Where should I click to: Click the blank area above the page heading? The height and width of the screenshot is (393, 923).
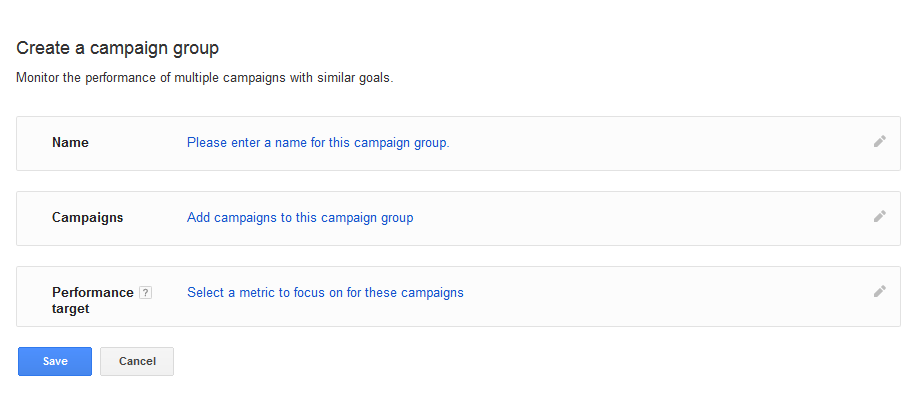coord(462,18)
